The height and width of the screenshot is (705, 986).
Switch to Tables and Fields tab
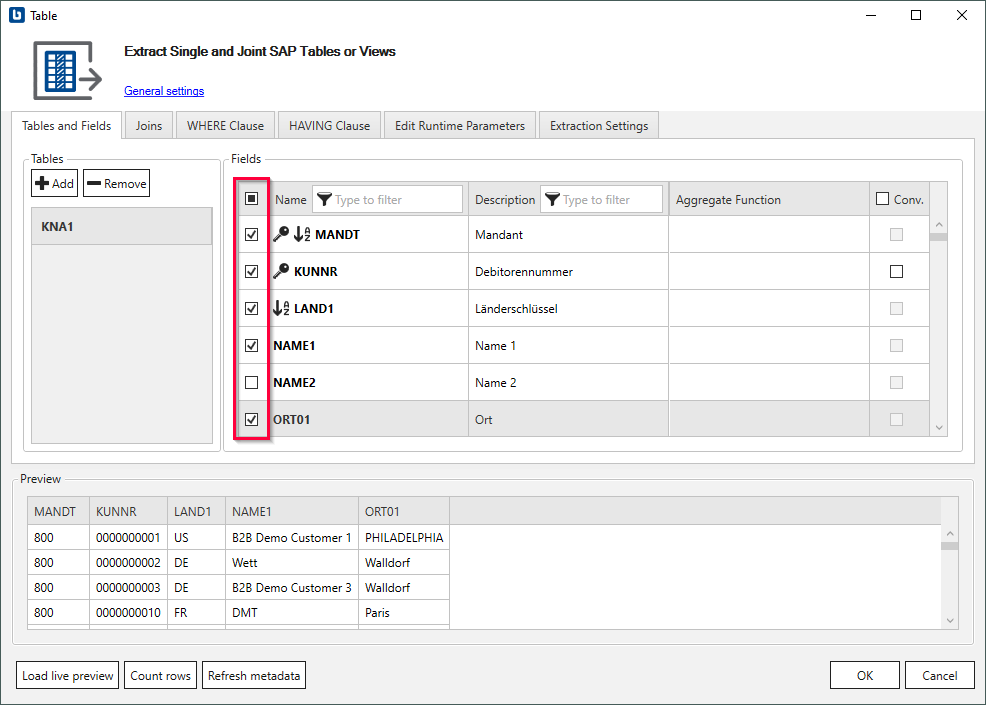pos(67,126)
